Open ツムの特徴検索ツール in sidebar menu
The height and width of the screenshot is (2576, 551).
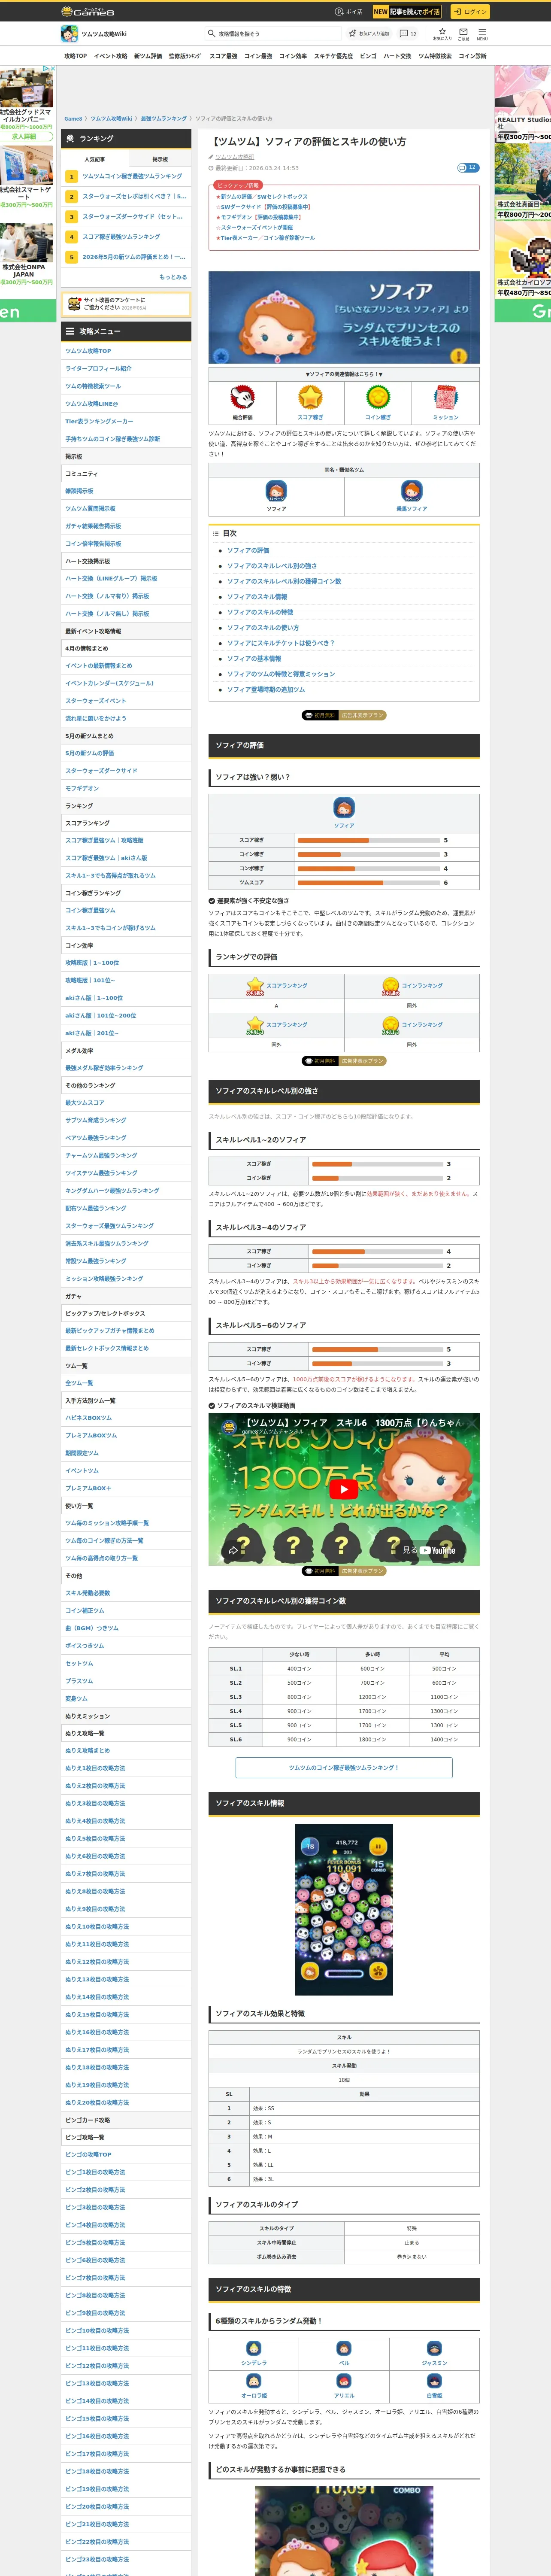pyautogui.click(x=93, y=386)
